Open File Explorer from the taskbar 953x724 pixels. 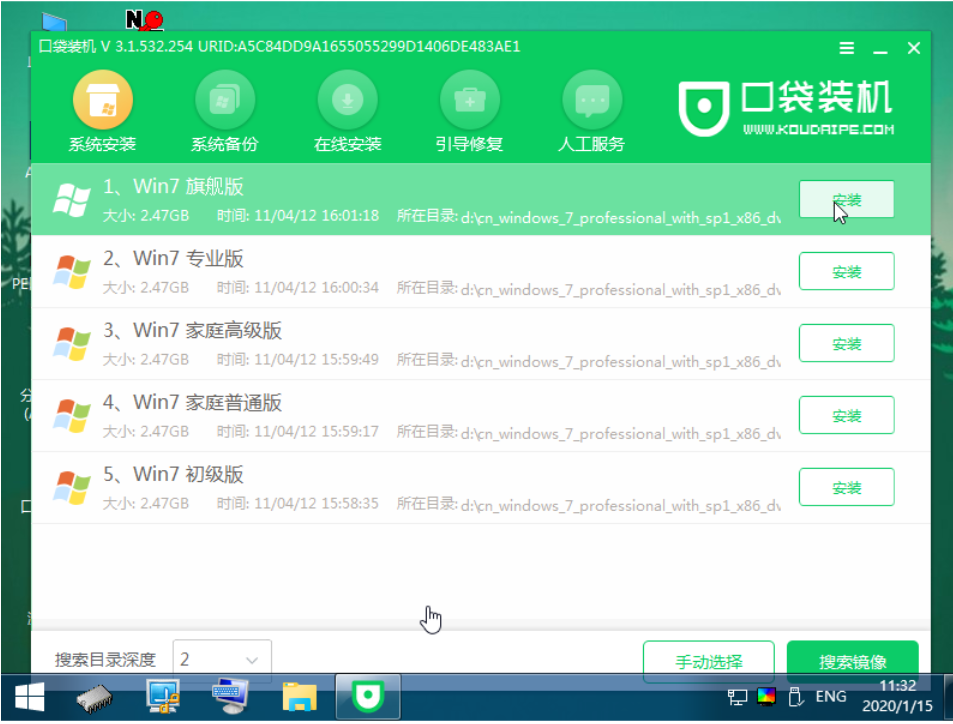(300, 697)
